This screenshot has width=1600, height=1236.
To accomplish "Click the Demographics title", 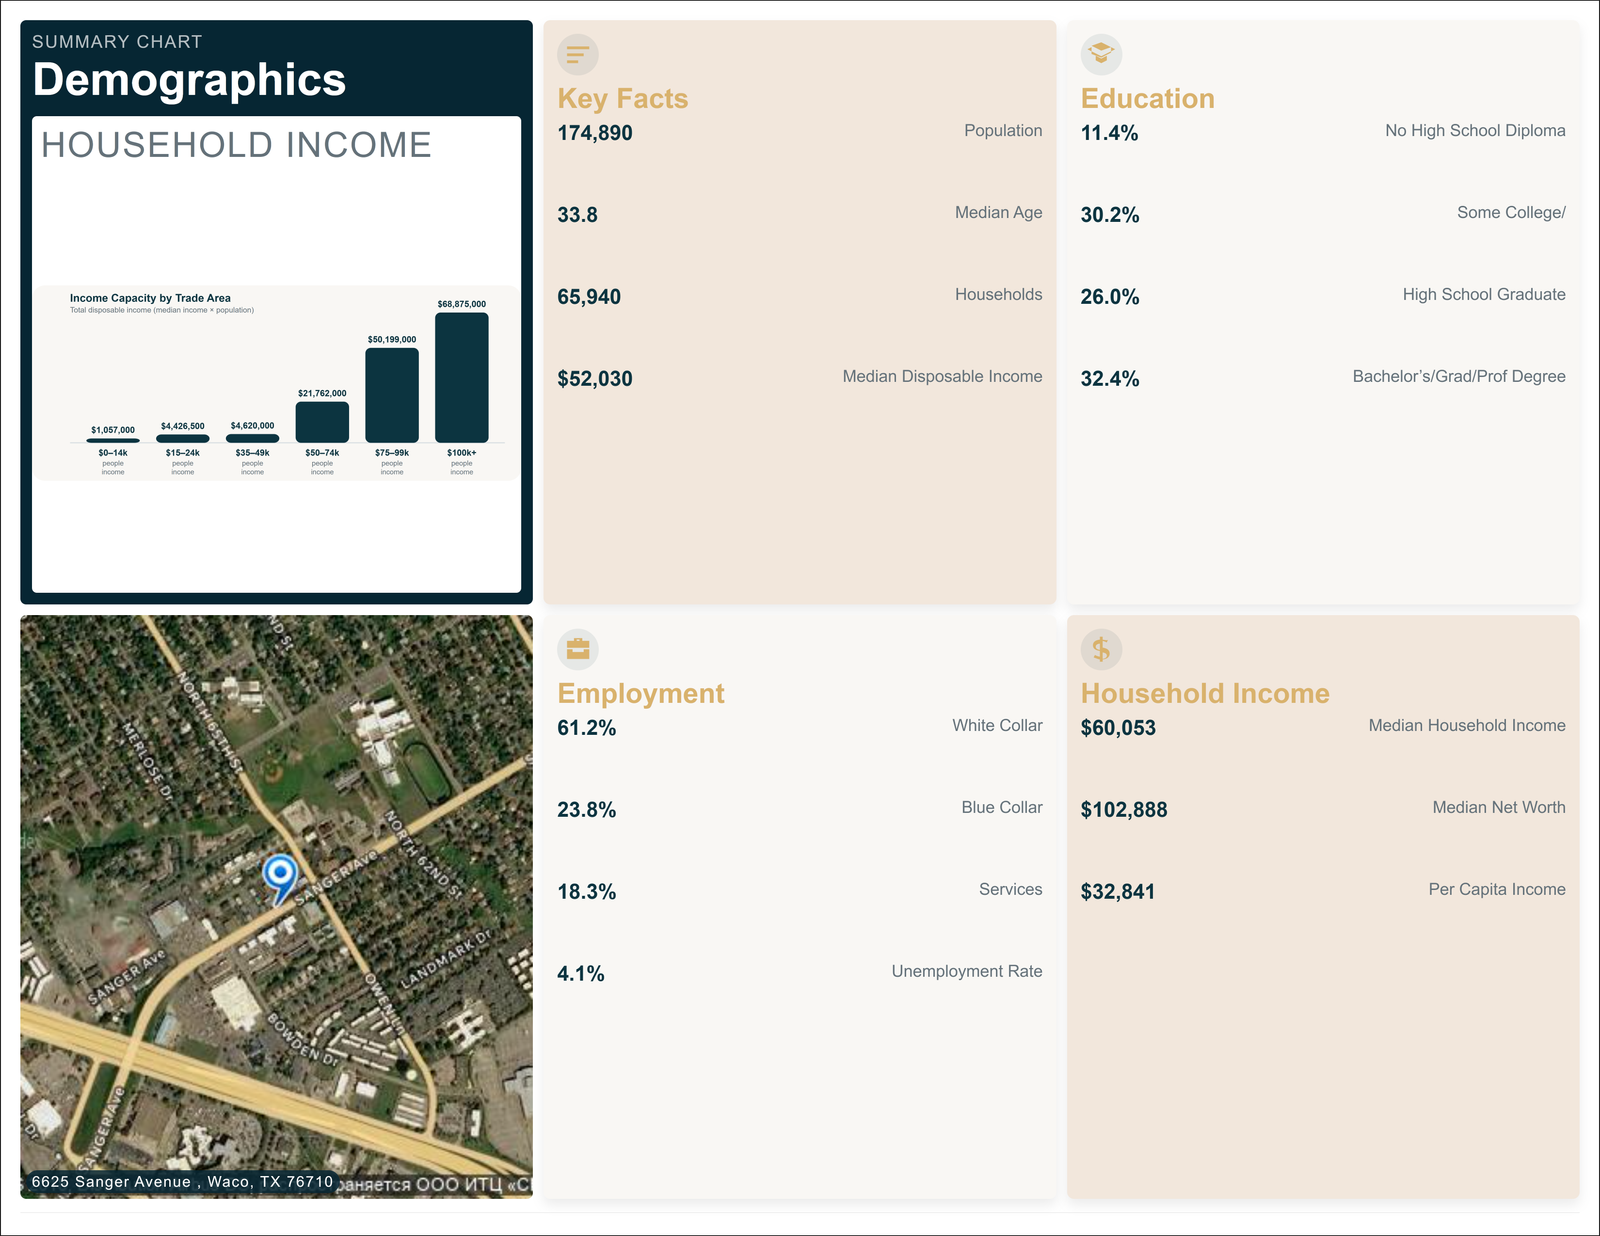I will pos(189,80).
